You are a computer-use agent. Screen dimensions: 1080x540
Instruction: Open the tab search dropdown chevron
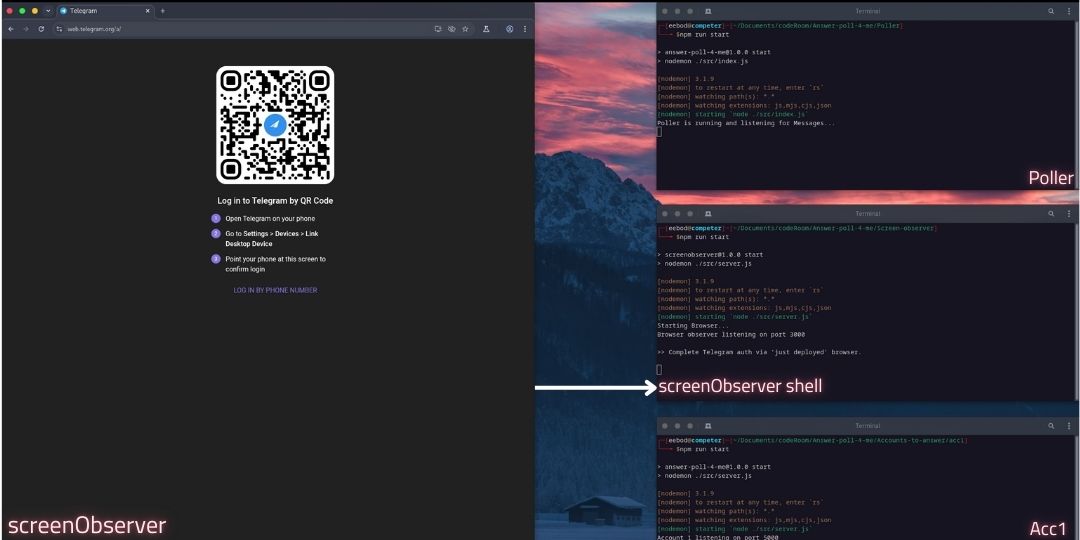click(48, 11)
